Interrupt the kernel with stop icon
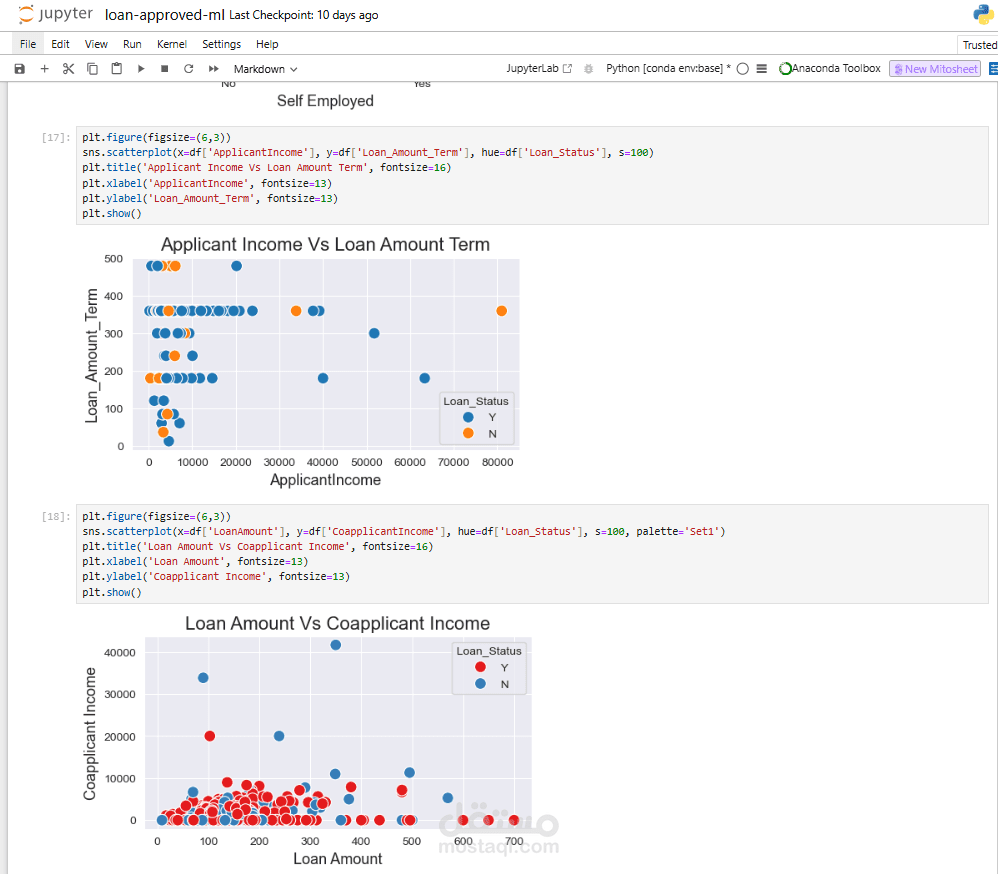 (x=164, y=69)
